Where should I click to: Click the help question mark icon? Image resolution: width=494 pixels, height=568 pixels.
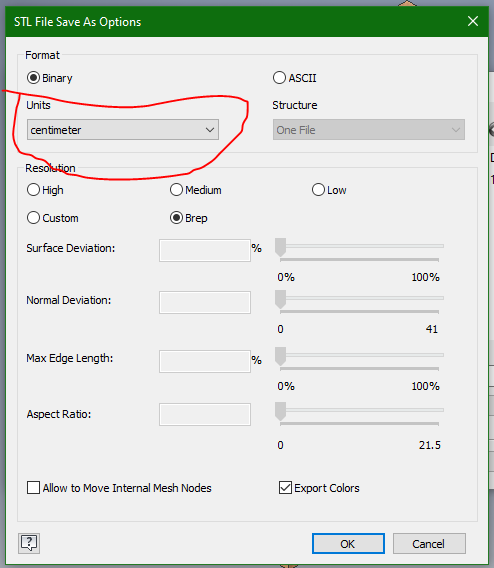pyautogui.click(x=29, y=543)
